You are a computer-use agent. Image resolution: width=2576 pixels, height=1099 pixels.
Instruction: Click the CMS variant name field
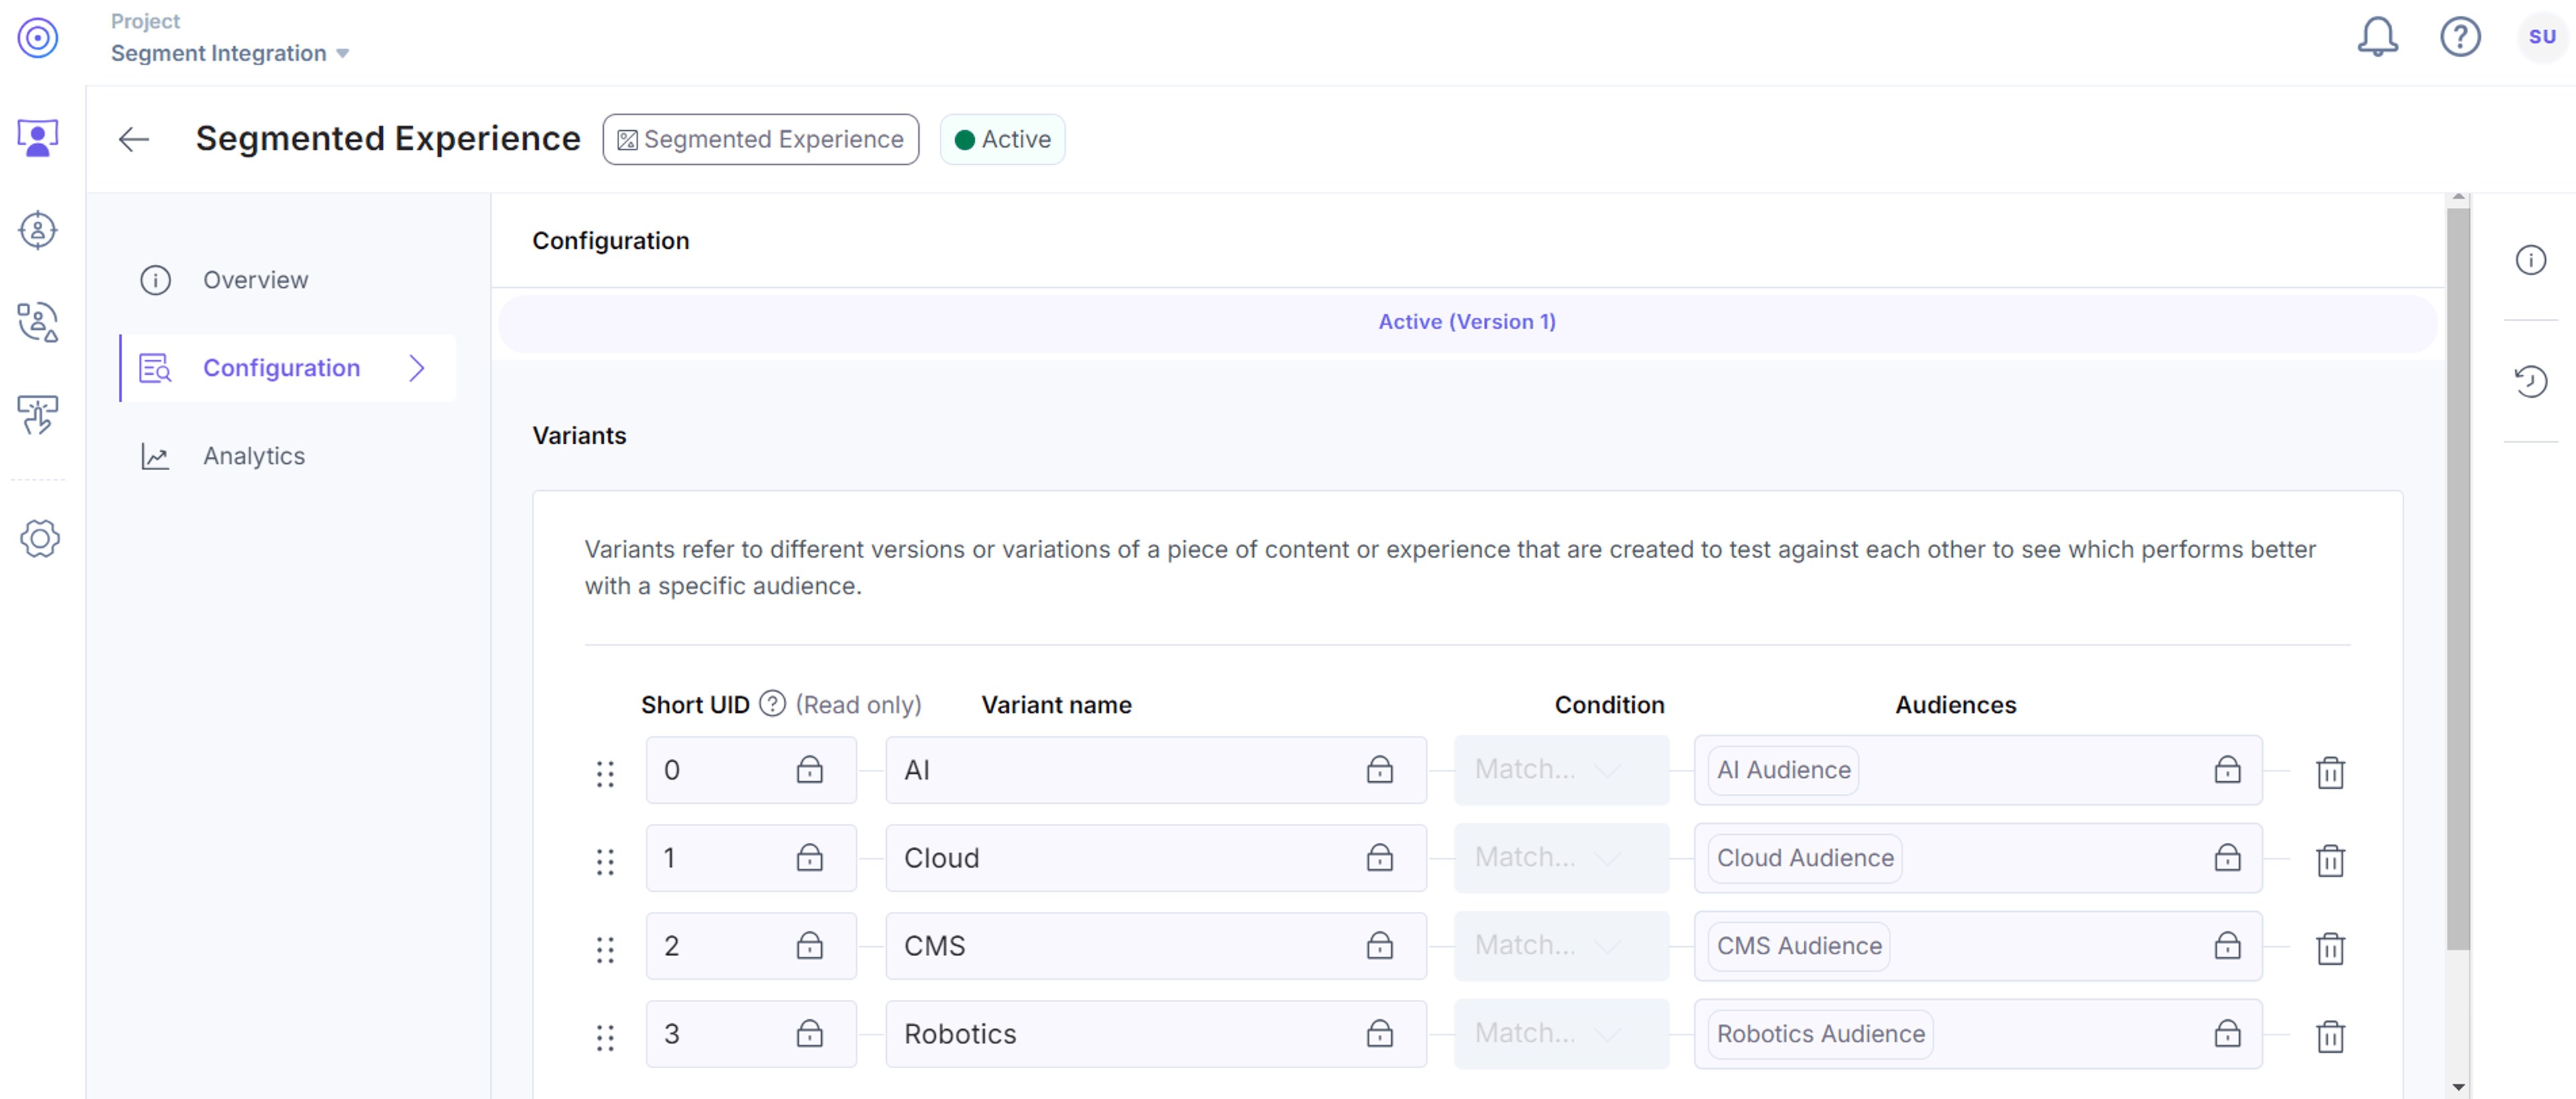tap(1155, 945)
